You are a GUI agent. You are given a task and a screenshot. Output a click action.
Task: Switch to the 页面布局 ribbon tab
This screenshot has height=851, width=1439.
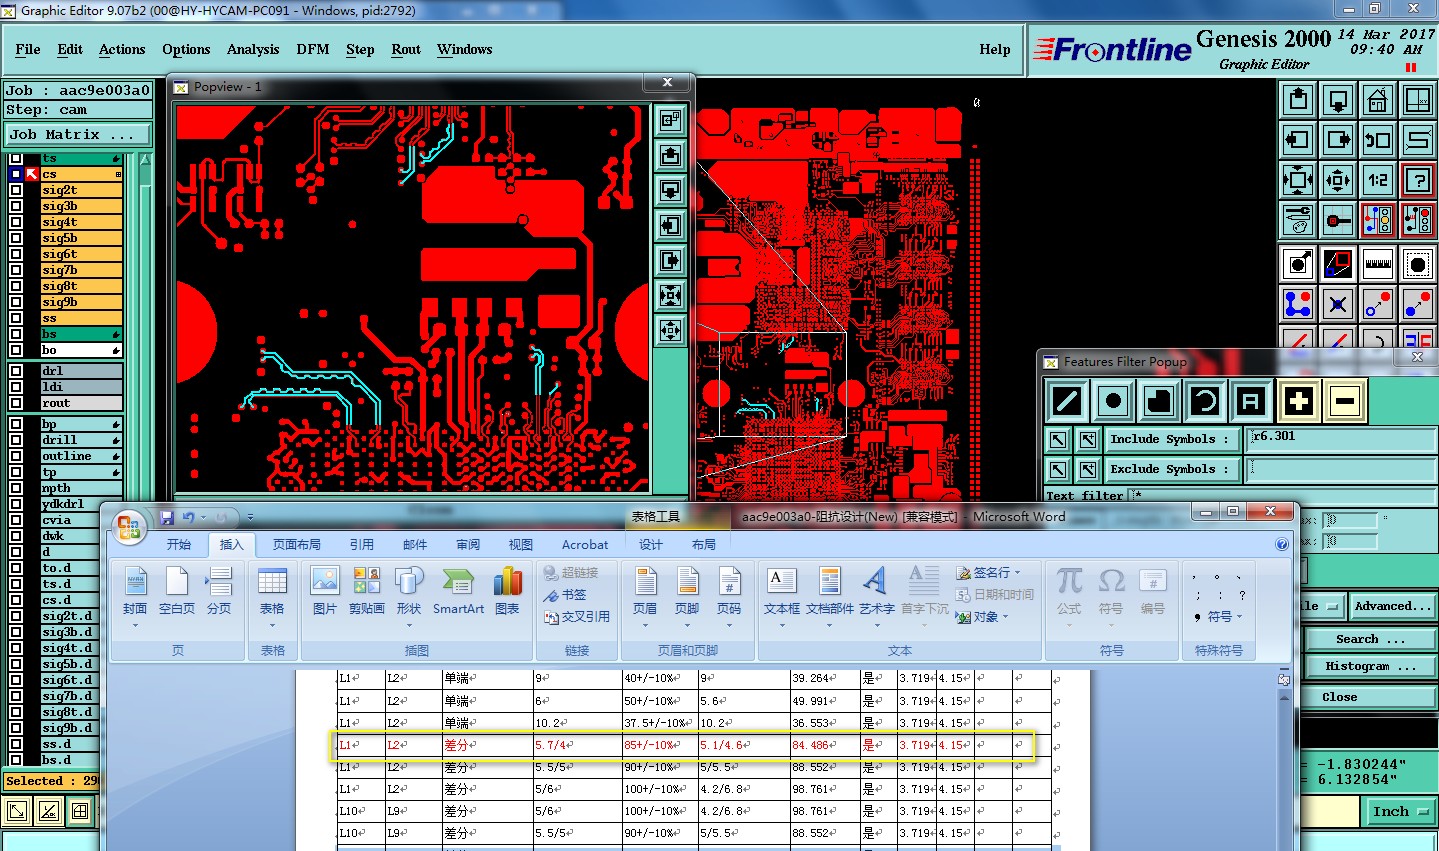[296, 545]
